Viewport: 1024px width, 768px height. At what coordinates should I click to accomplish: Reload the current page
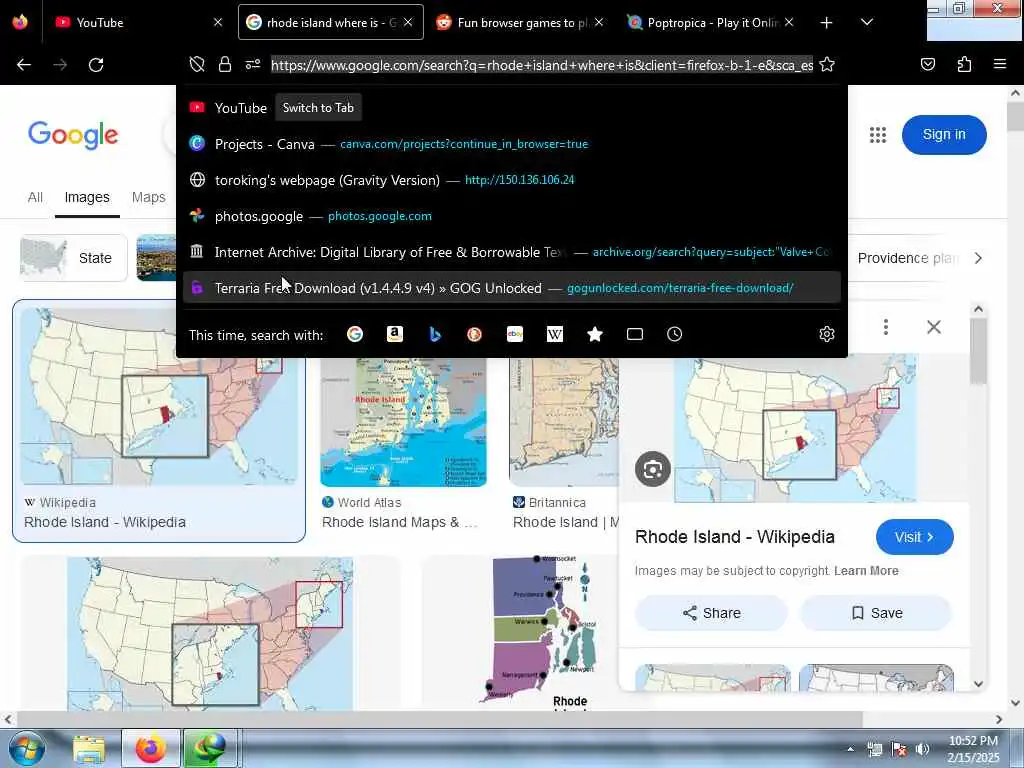[96, 65]
